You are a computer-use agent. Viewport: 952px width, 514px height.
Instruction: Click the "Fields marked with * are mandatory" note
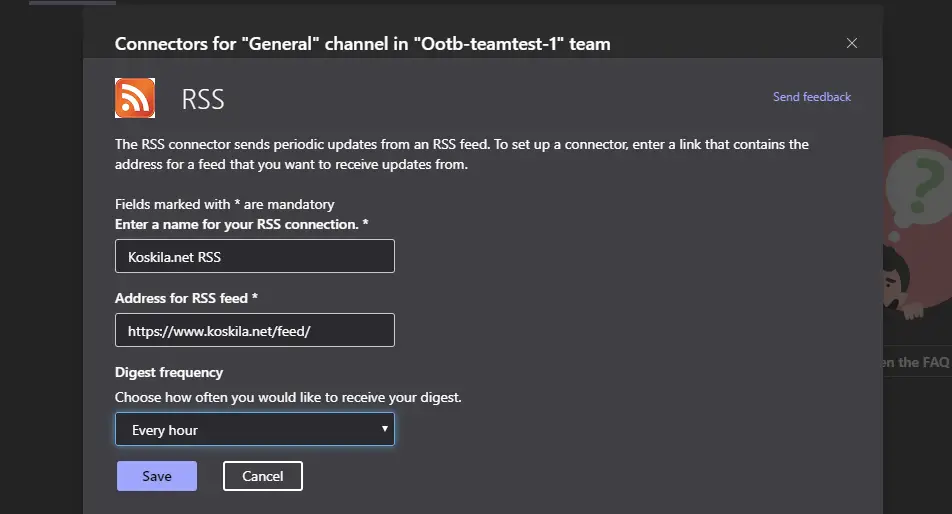click(x=224, y=204)
